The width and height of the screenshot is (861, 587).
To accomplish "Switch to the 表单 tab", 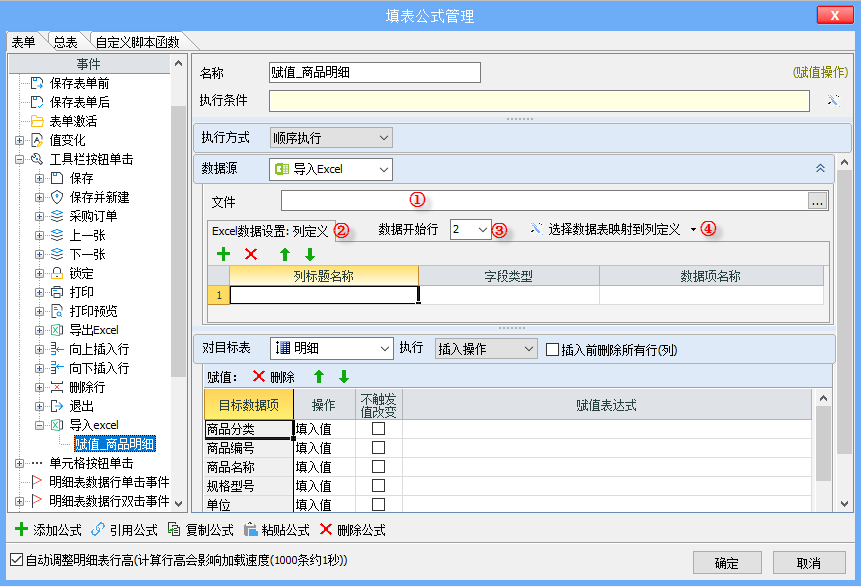I will point(23,42).
